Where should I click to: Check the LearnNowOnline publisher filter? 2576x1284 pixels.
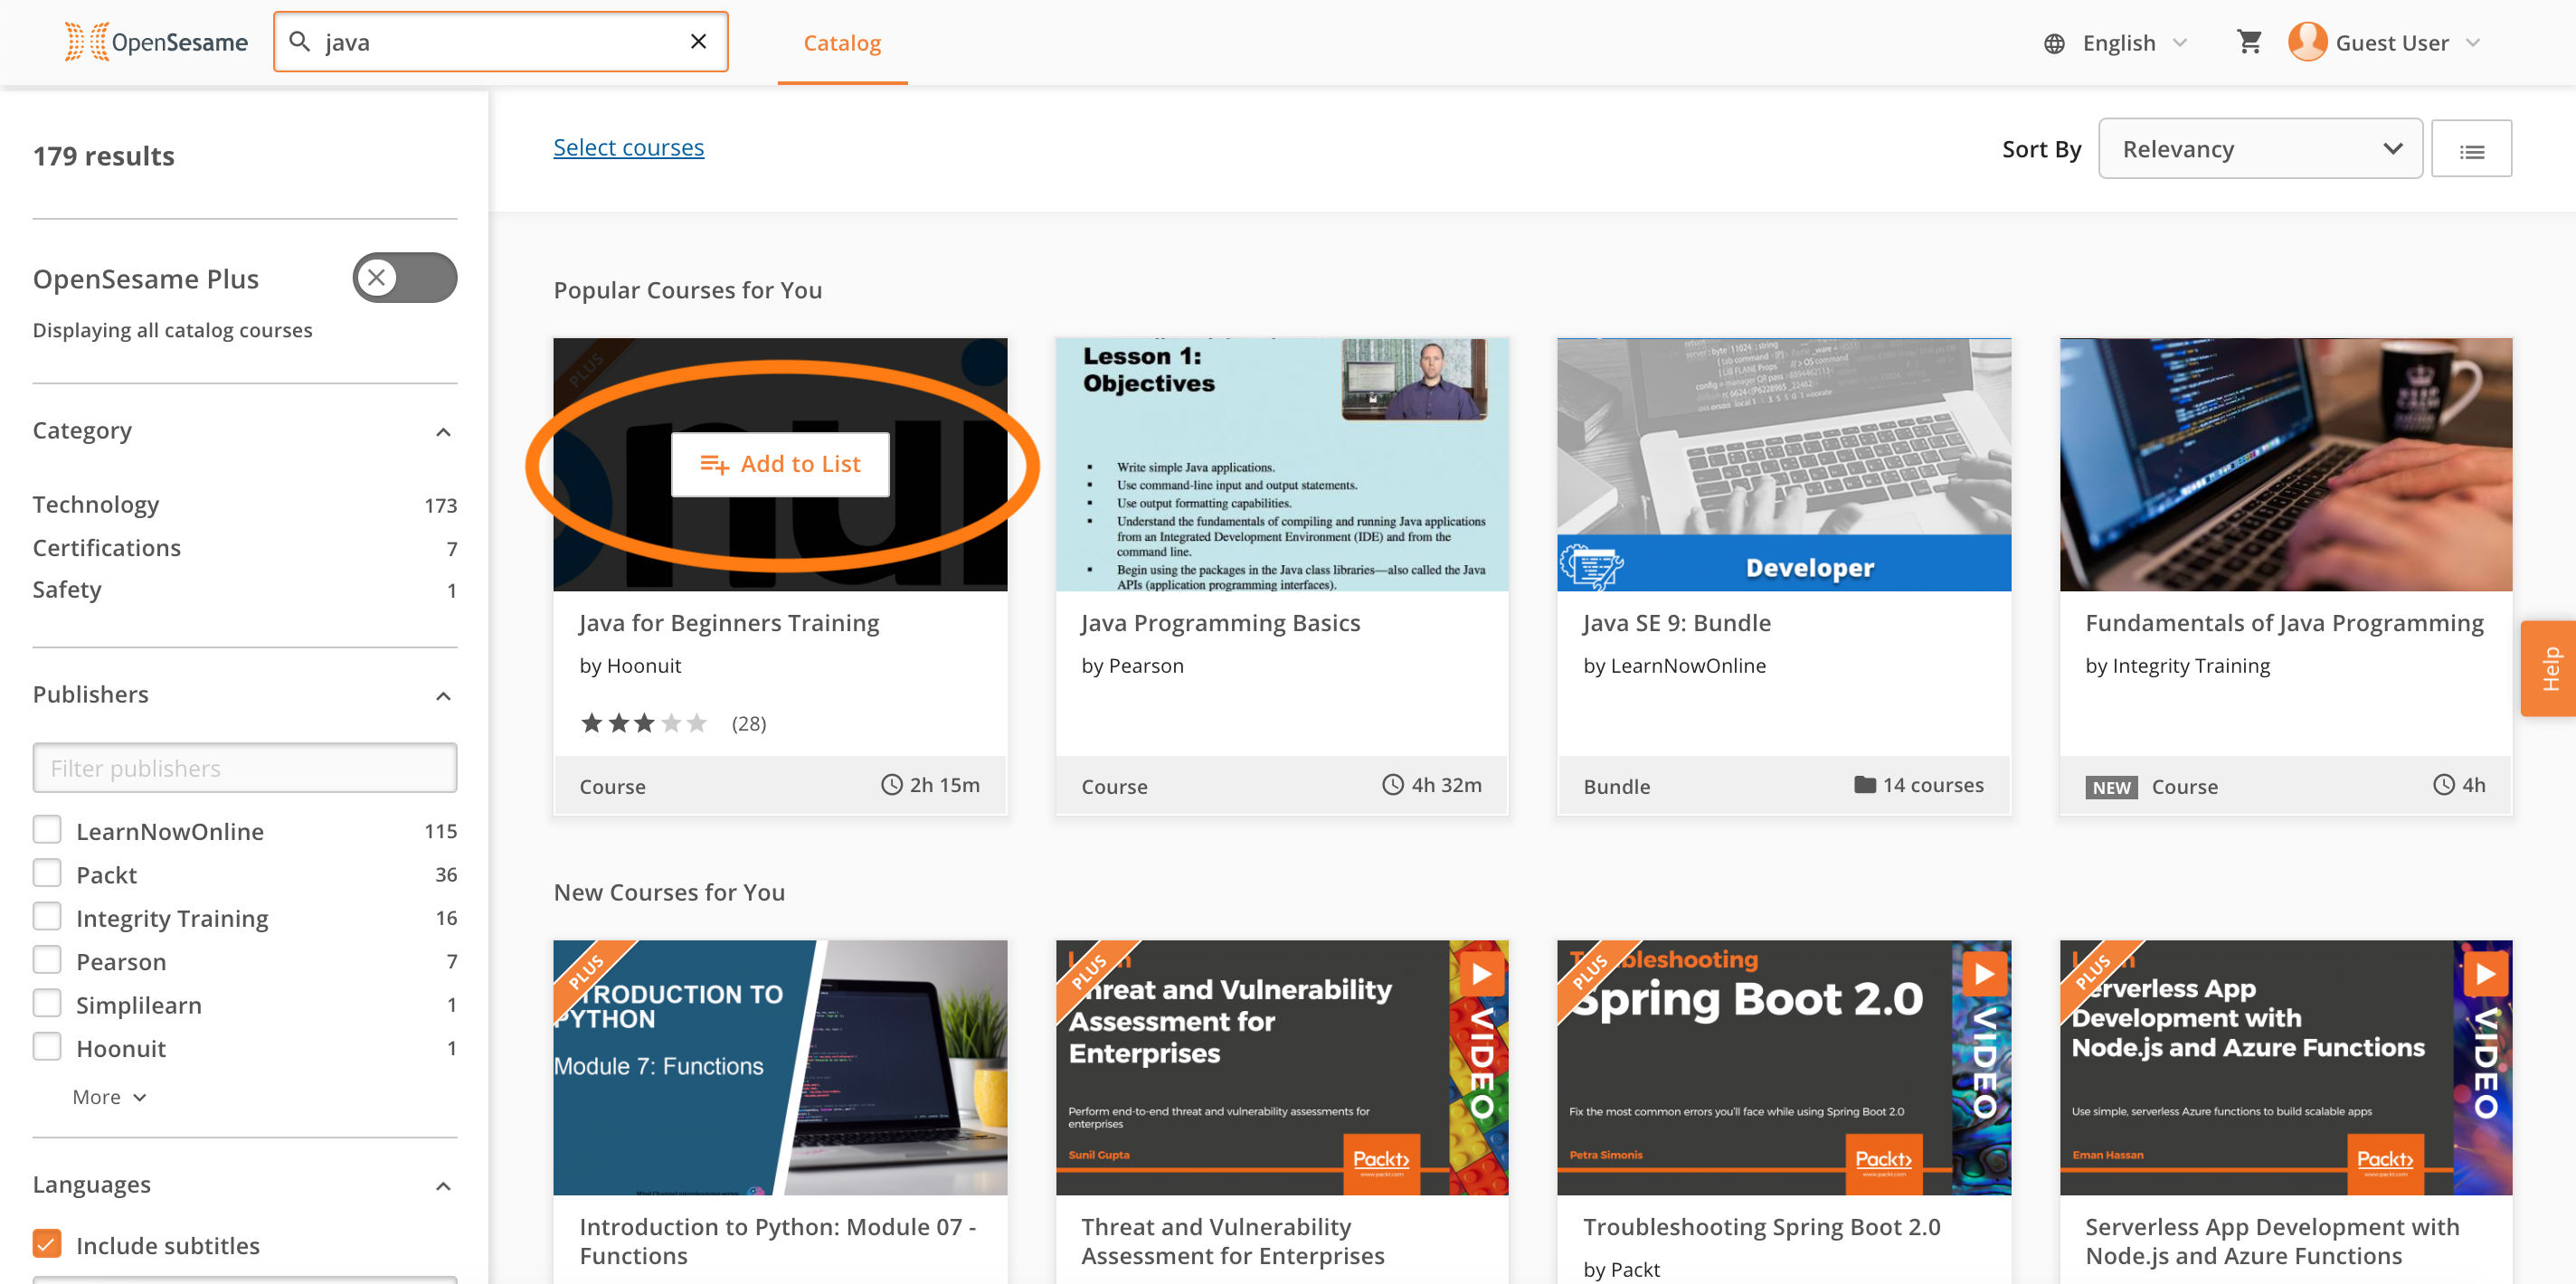click(47, 830)
